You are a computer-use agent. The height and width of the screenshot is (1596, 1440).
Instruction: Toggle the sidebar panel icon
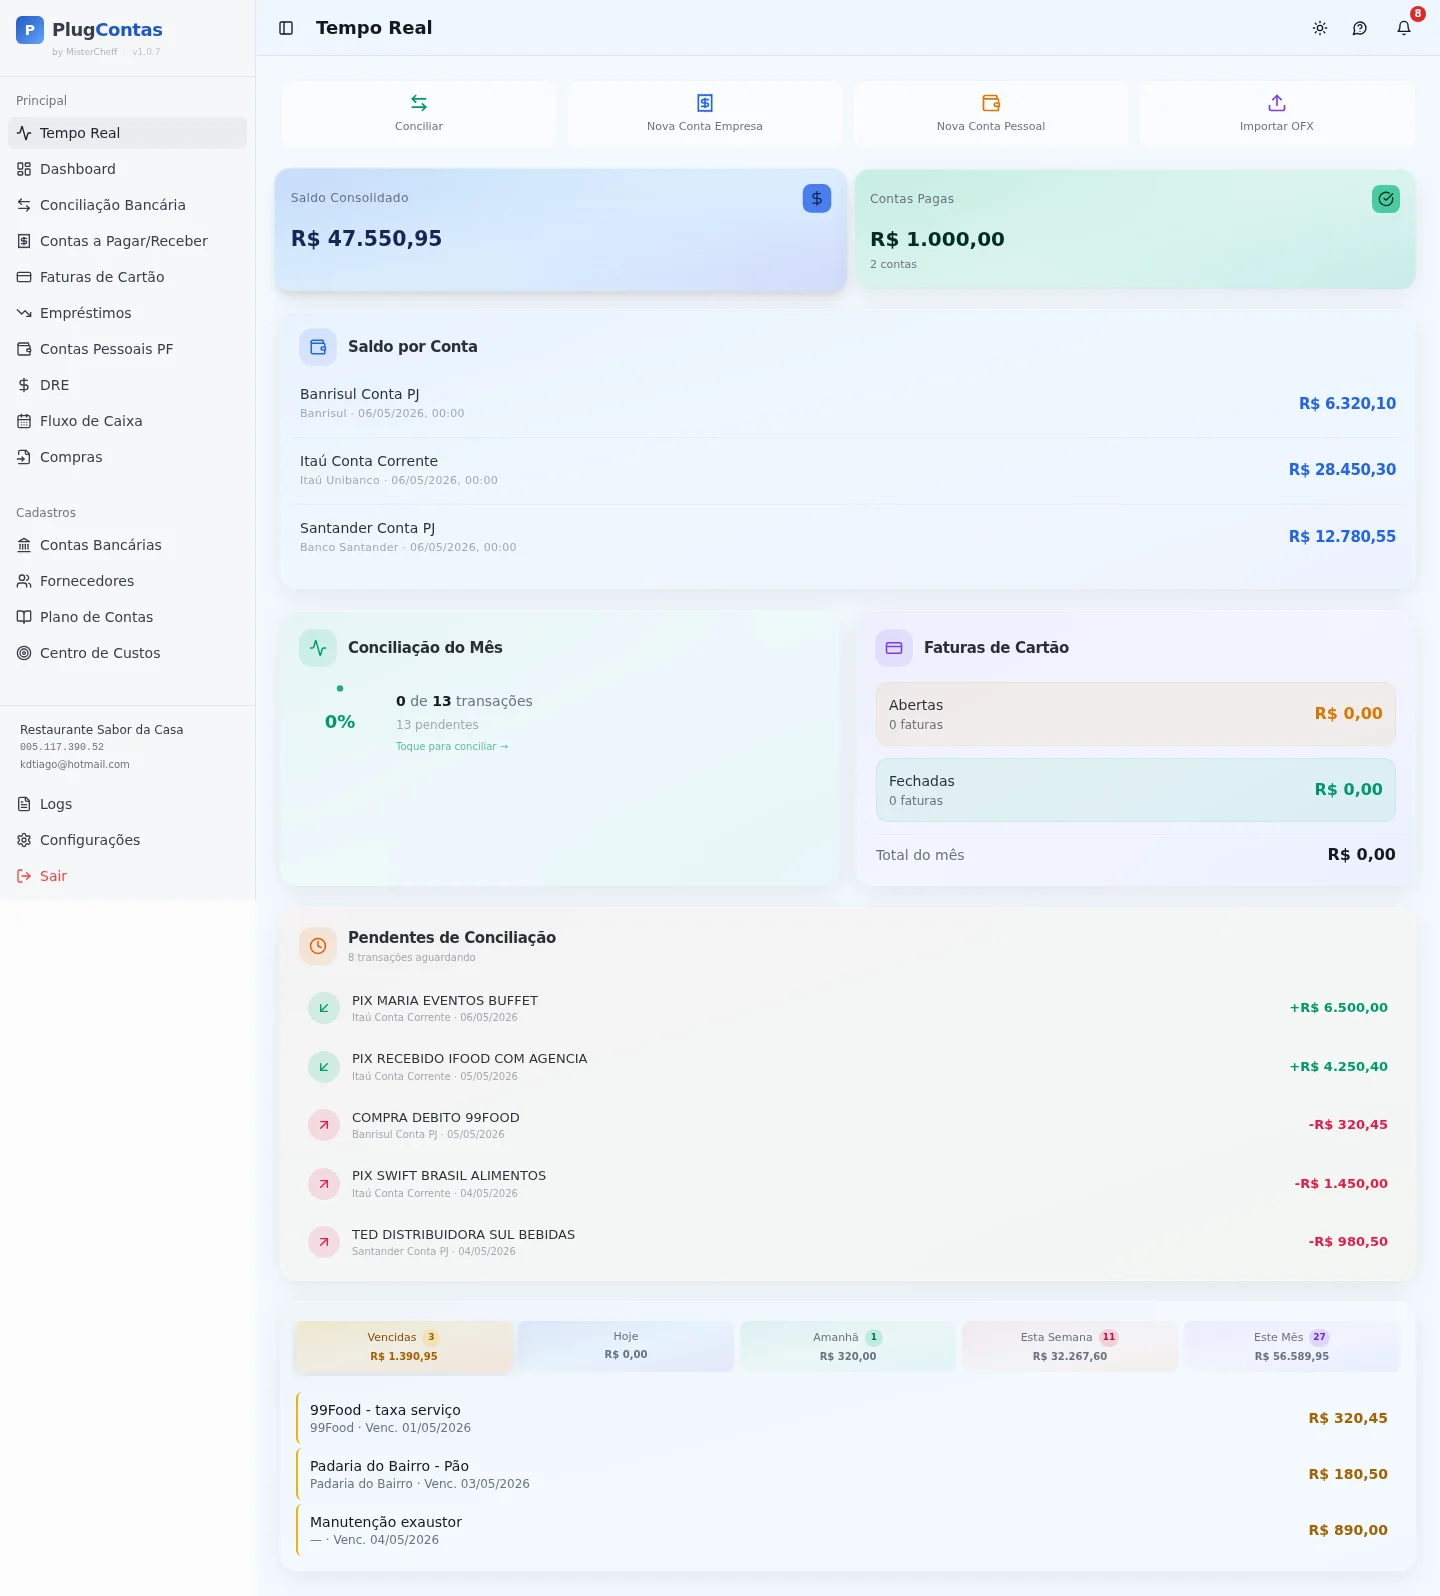286,28
